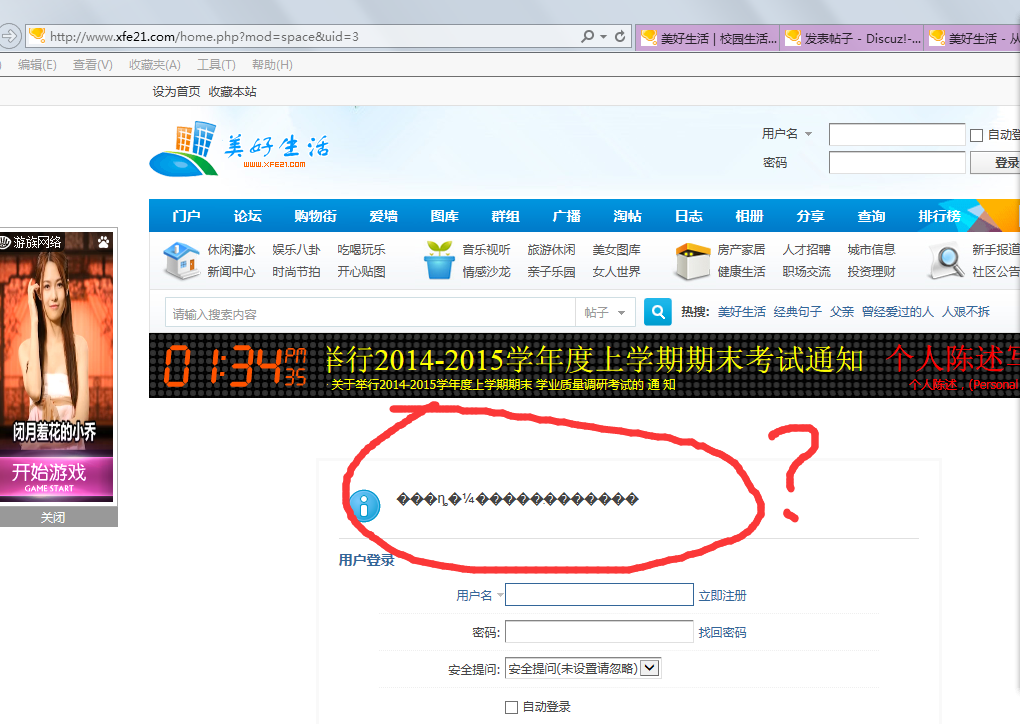Screen dimensions: 1020x724
Task: Click the blue search magnifier button
Action: 657,311
